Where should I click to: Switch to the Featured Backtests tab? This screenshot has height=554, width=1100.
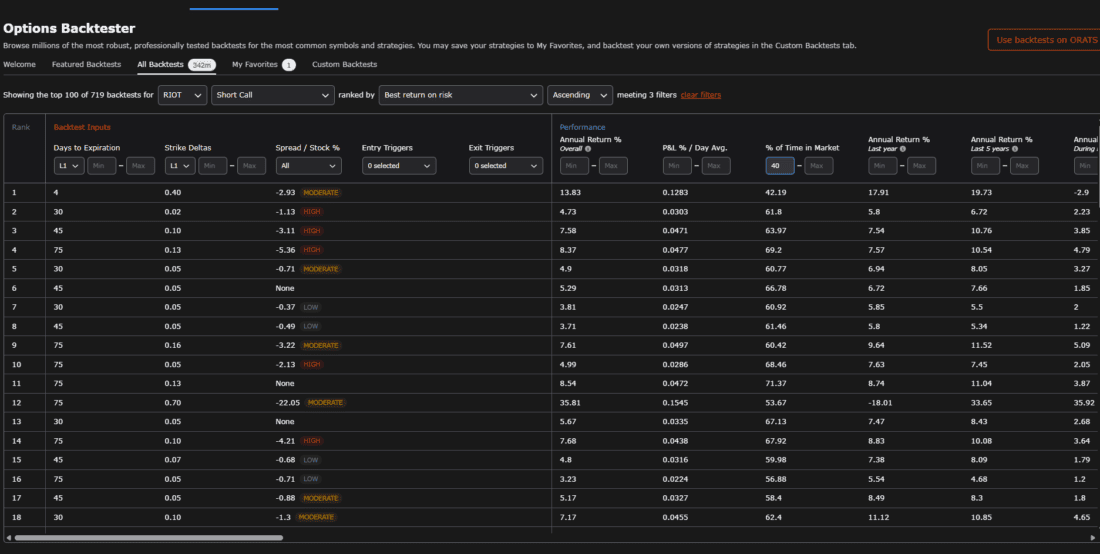86,65
